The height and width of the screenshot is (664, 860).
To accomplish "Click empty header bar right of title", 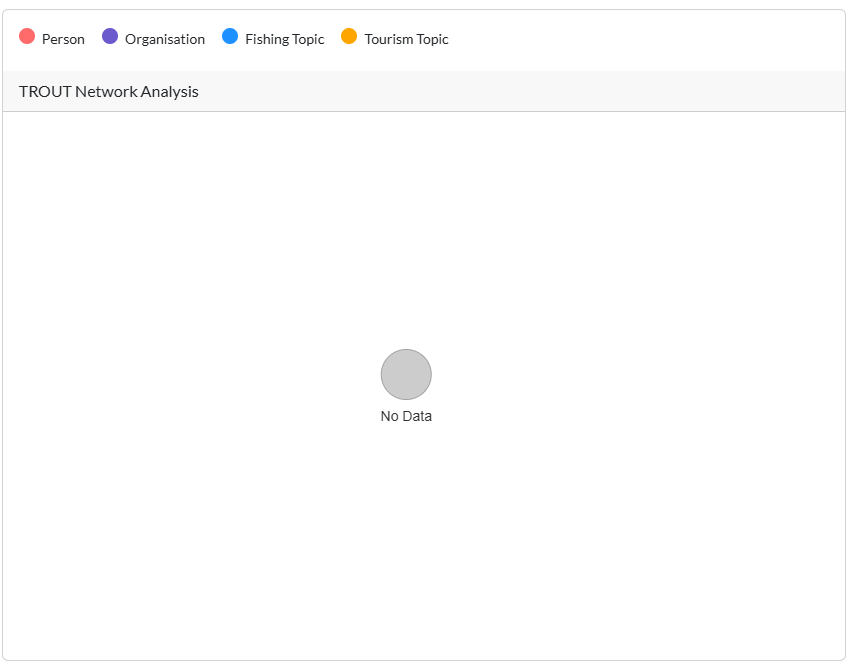I will pos(520,92).
